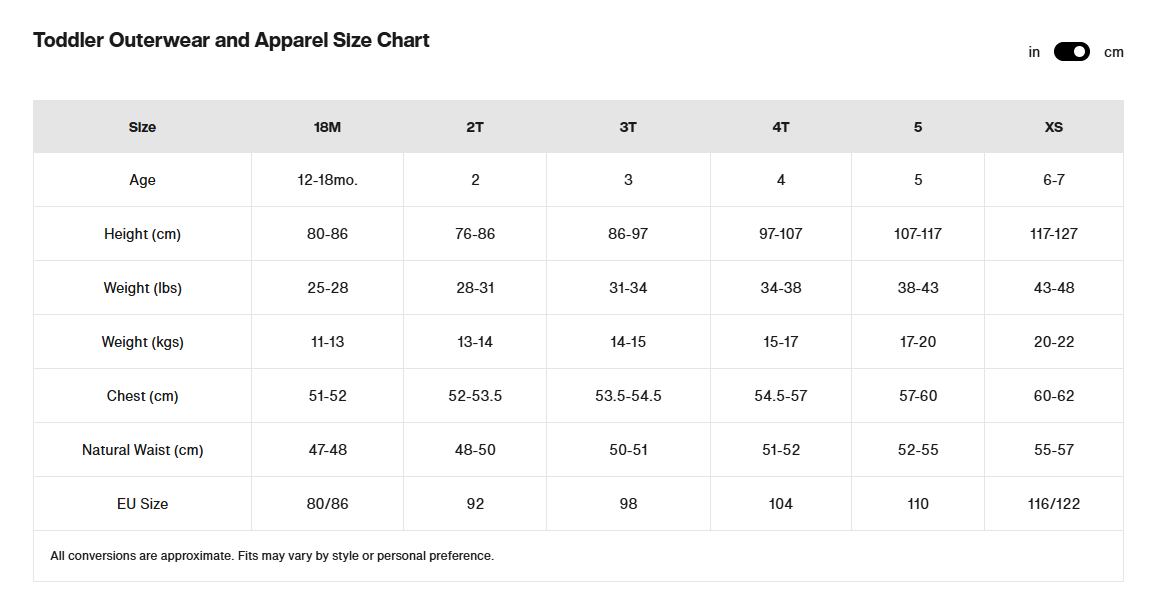Click the 12-18mo. age cell
This screenshot has height=615, width=1152.
point(327,180)
